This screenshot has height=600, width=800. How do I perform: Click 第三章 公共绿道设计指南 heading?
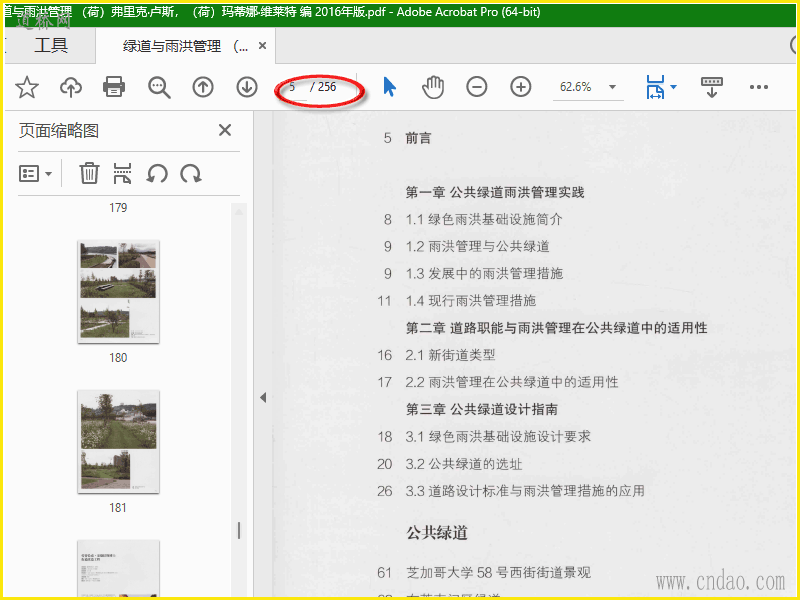coord(481,410)
